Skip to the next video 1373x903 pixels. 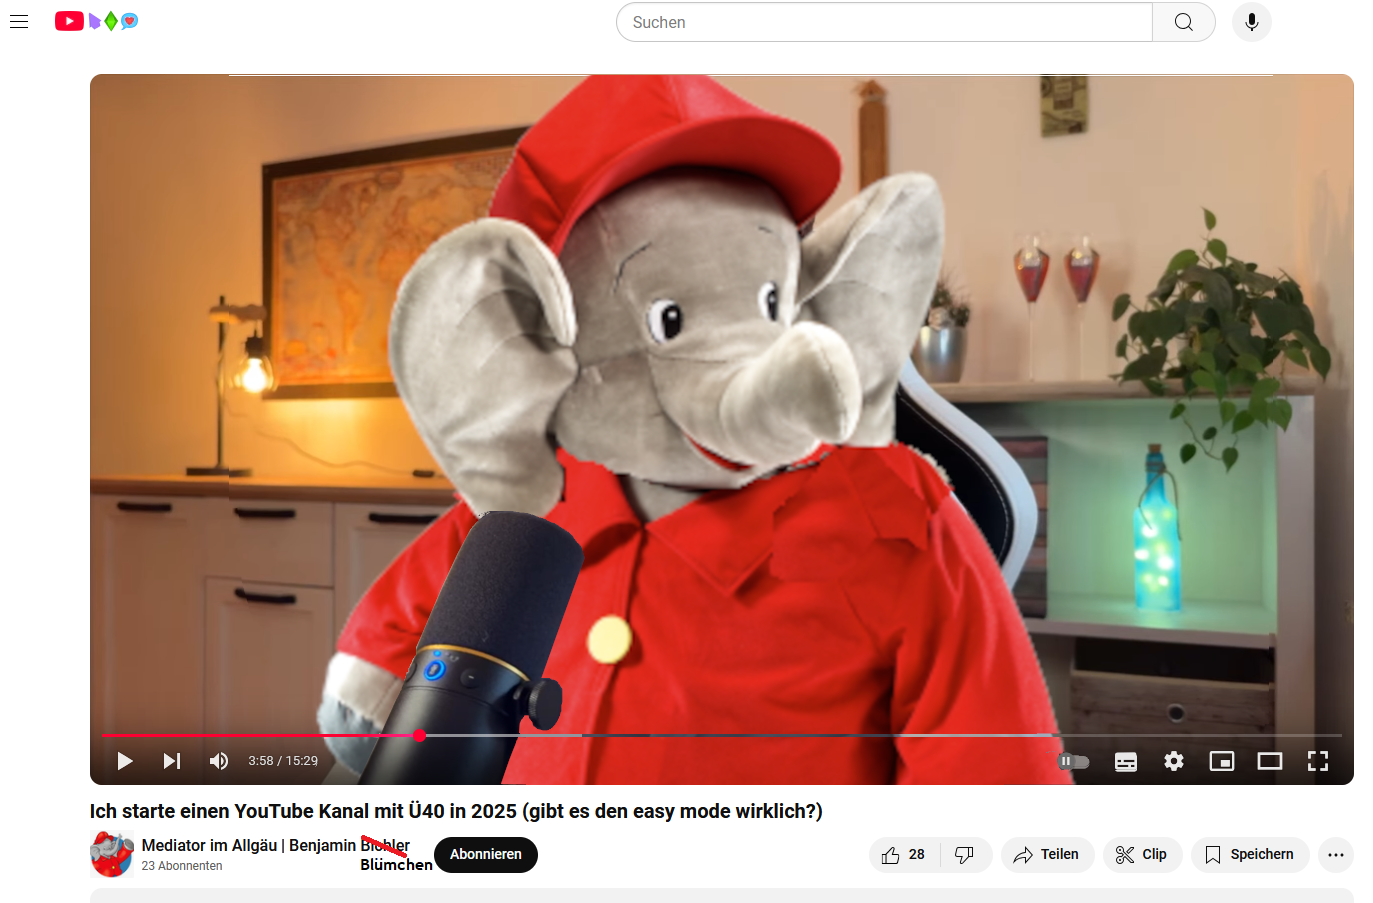[x=172, y=761]
